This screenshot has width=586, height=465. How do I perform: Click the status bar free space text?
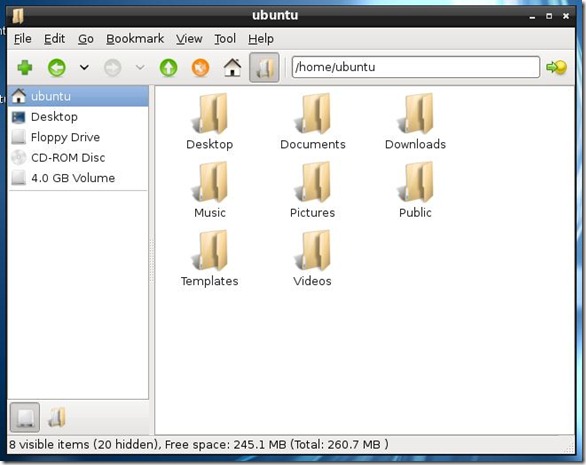tap(276, 444)
